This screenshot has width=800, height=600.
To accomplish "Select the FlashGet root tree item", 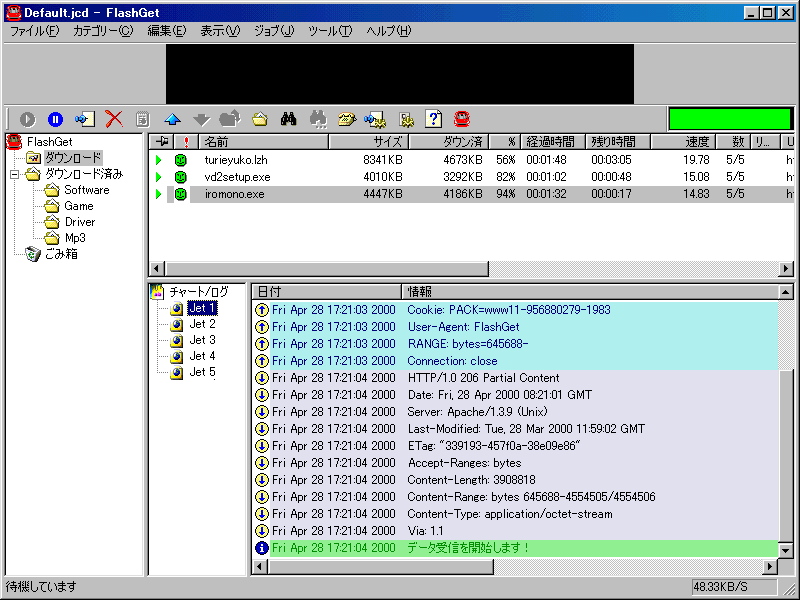I will (x=49, y=142).
